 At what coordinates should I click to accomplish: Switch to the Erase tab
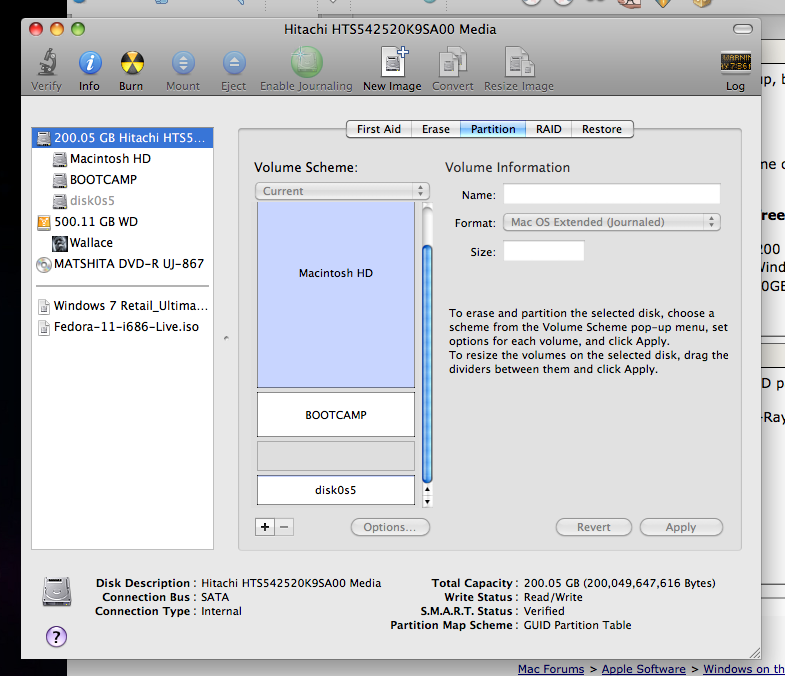coord(436,129)
